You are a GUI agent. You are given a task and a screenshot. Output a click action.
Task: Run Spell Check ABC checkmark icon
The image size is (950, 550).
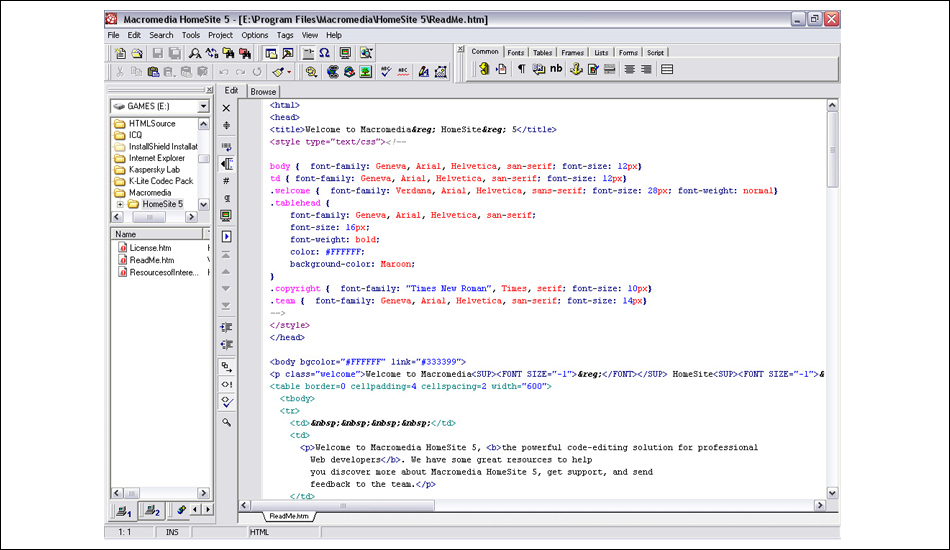(386, 72)
